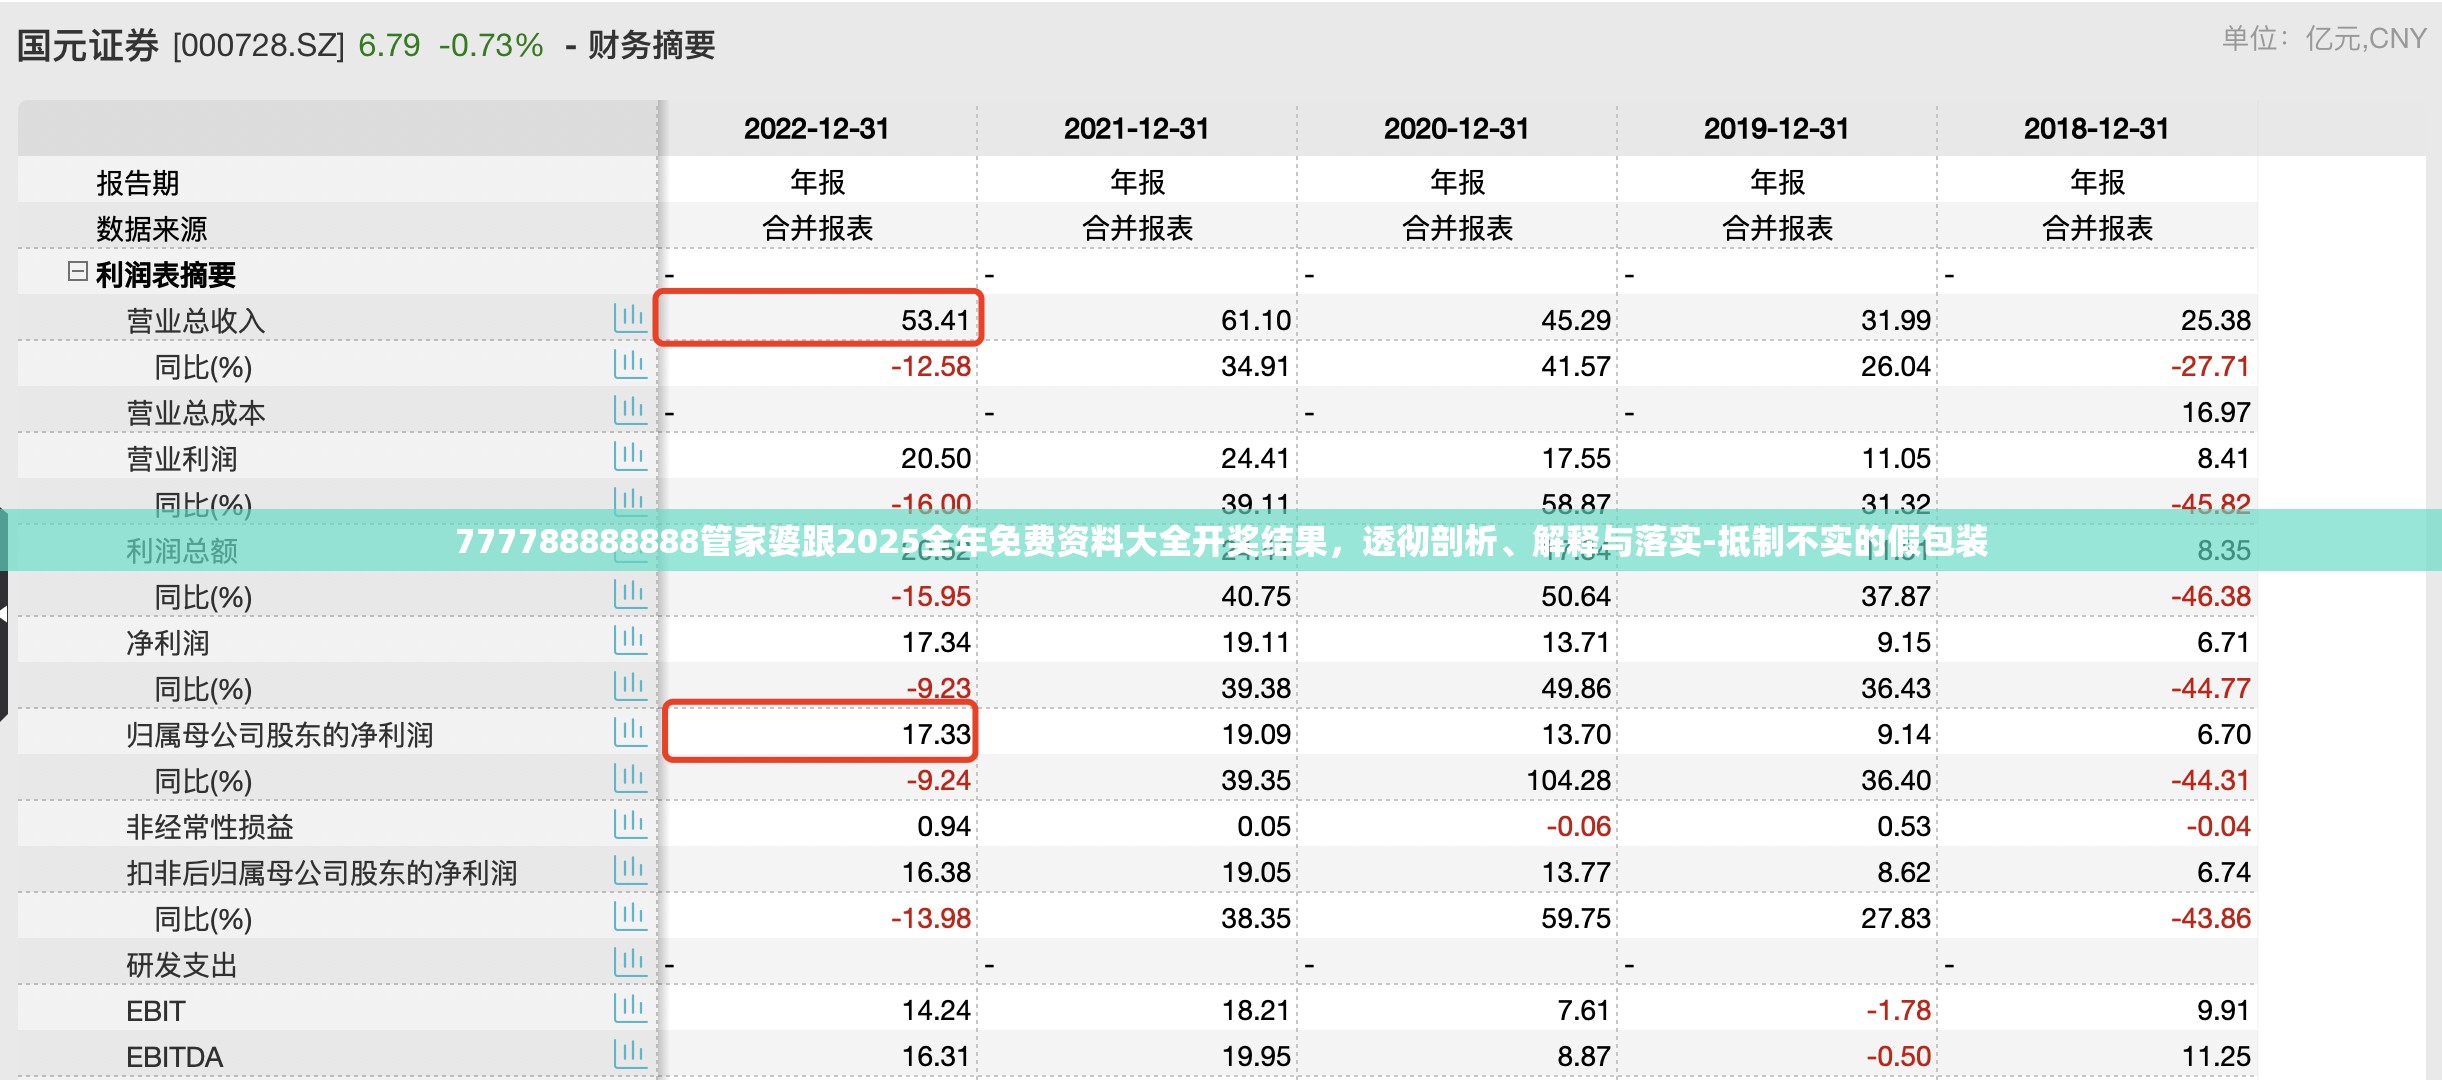Image resolution: width=2442 pixels, height=1080 pixels.
Task: Click the 非经常性损益 value 0.94
Action: 944,826
